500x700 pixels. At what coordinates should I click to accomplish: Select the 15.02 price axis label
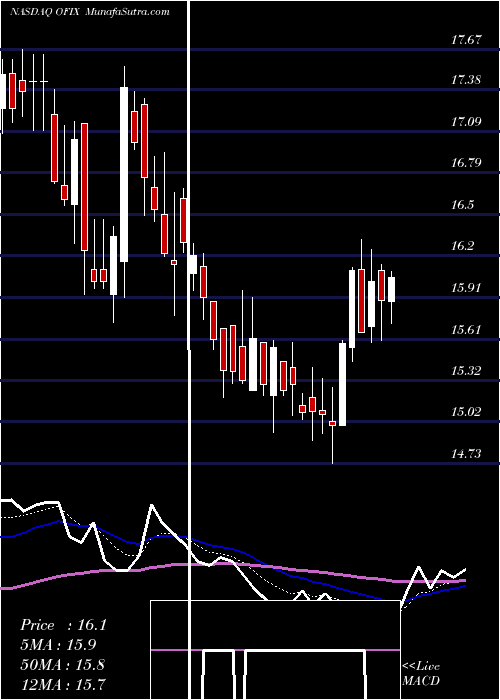(466, 412)
